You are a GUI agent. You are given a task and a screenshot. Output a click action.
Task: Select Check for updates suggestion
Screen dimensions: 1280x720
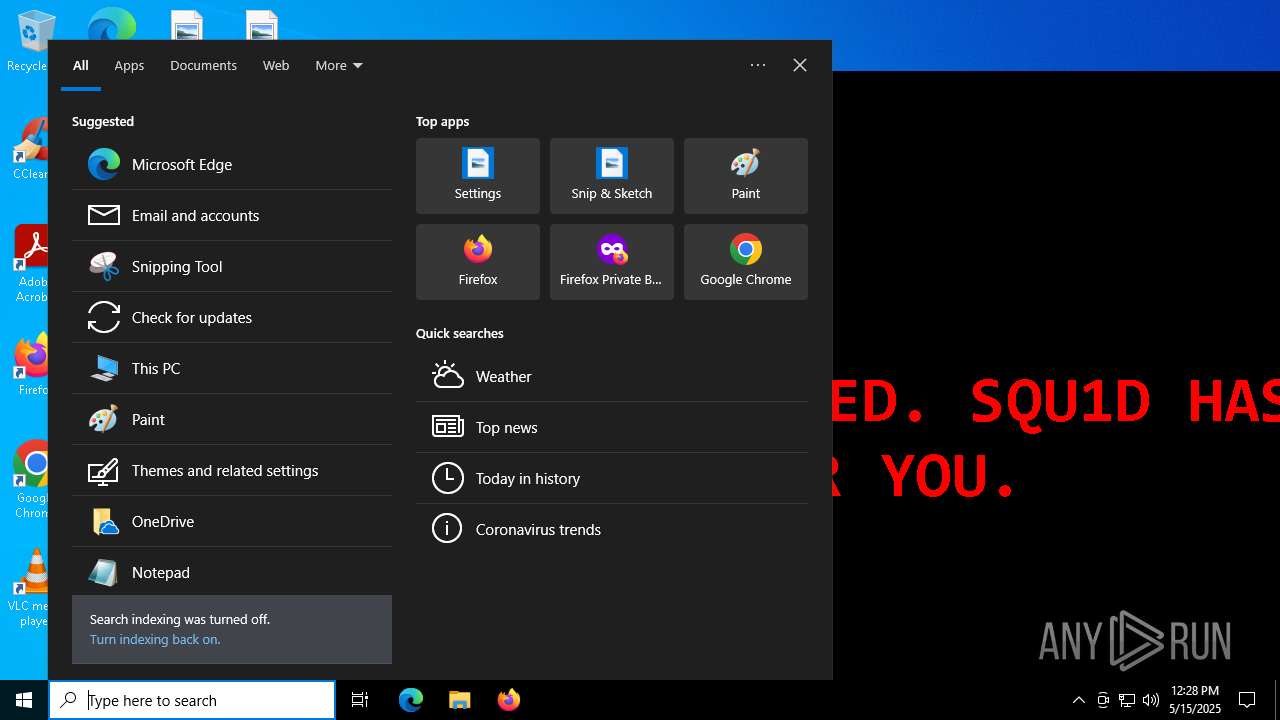pos(232,317)
